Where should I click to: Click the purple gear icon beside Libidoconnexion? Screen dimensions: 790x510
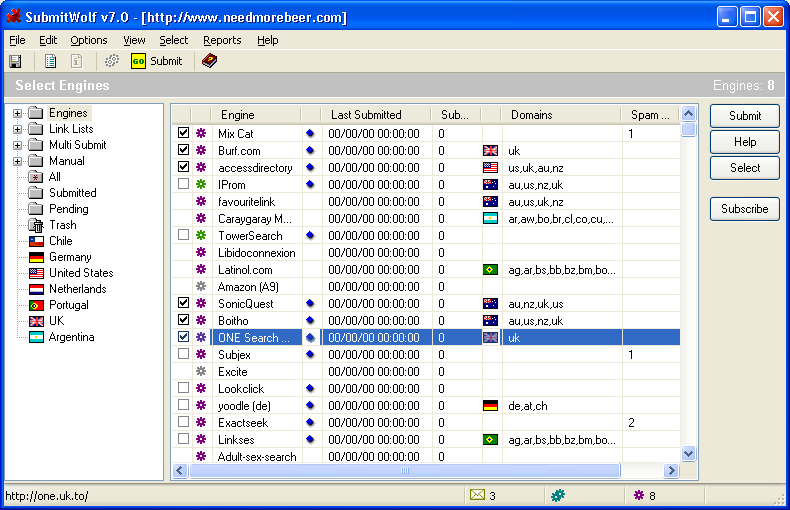tap(201, 252)
